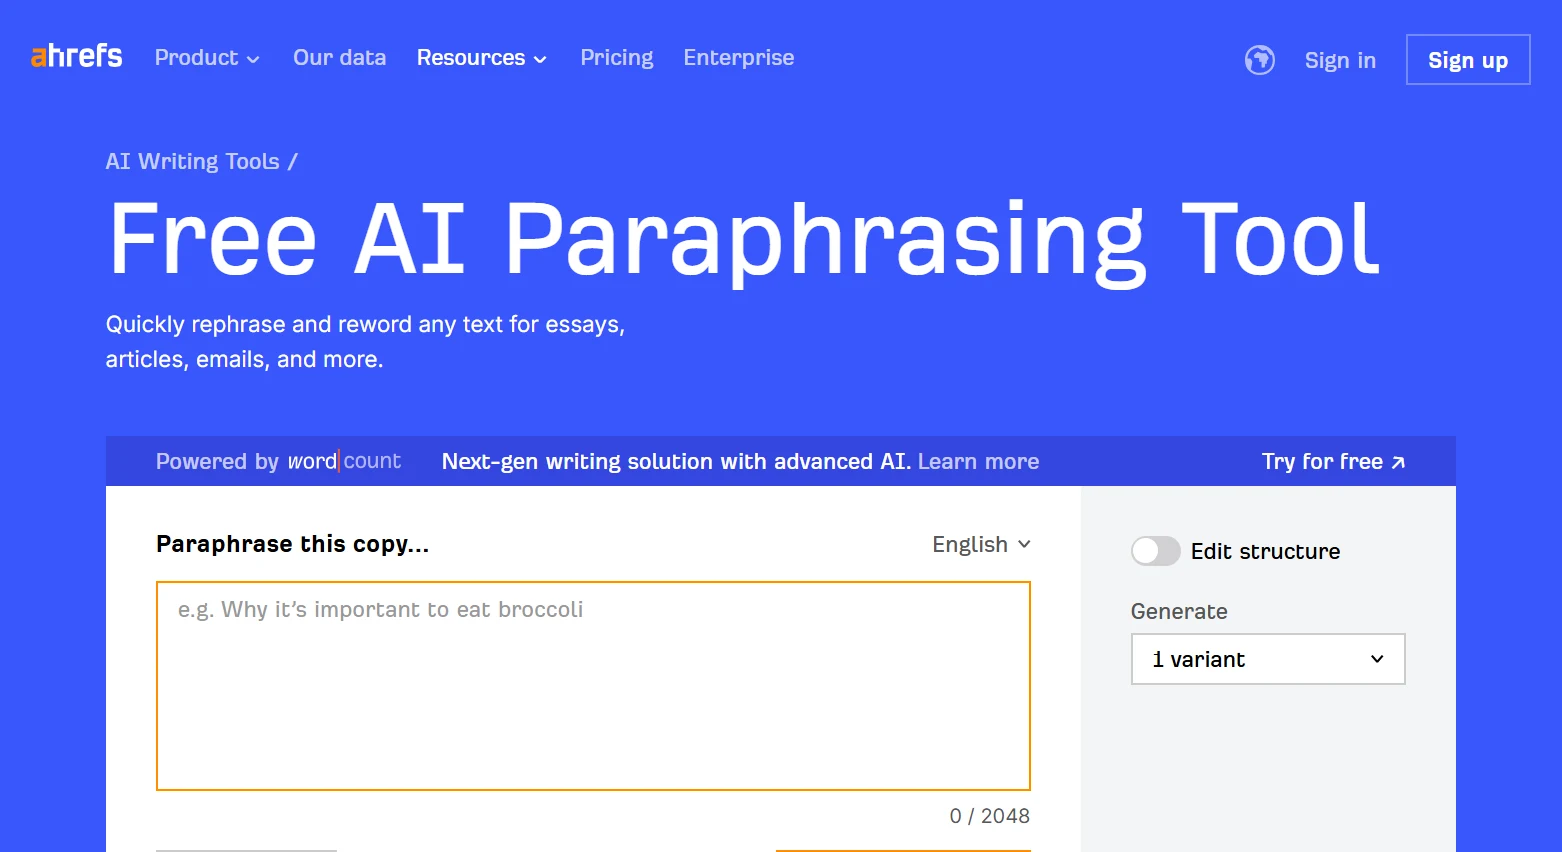Click the Paraphrase this copy label
1562x852 pixels.
tap(292, 544)
